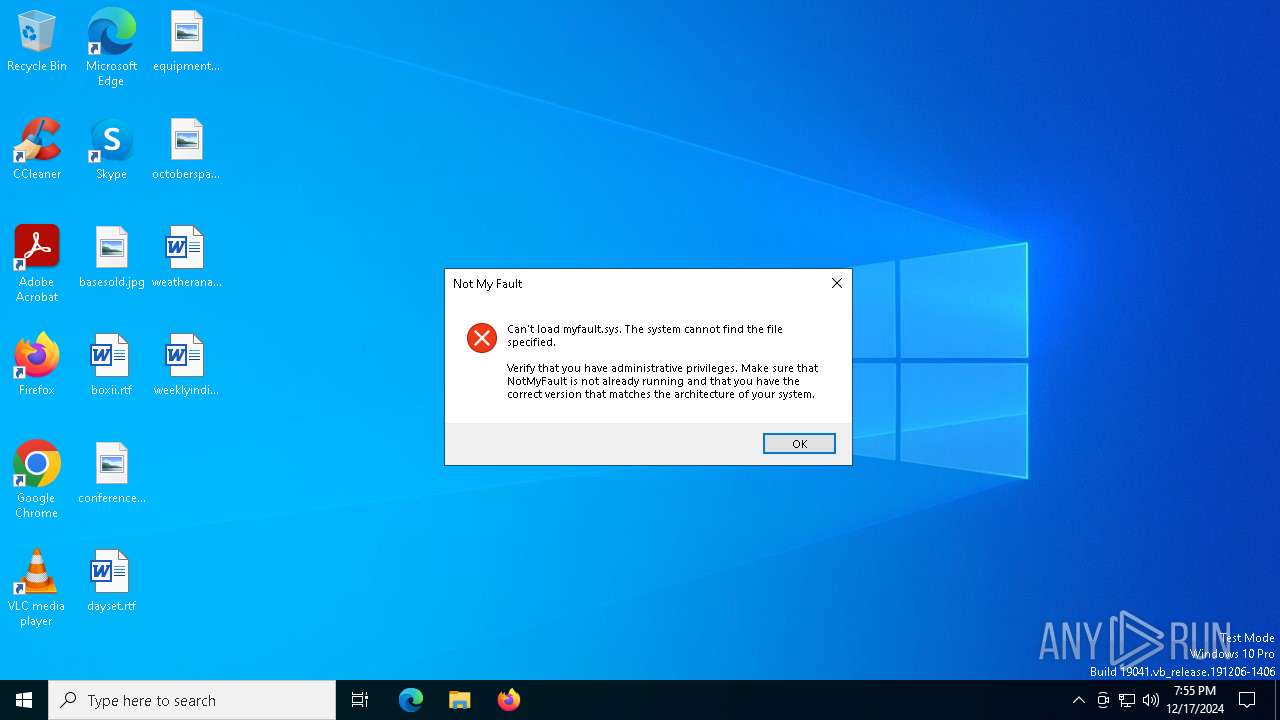Select the CCleaner desktop shortcut
The height and width of the screenshot is (720, 1280).
tap(37, 150)
